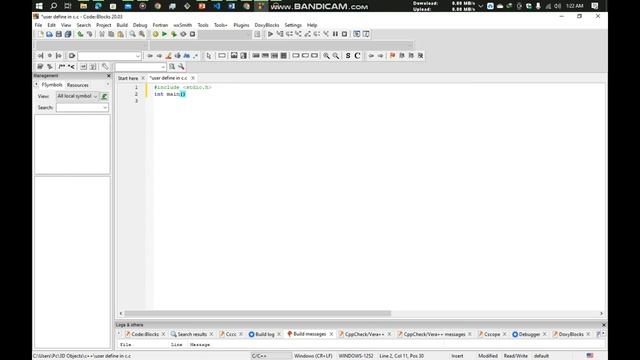
Task: Run the program with green play icon
Action: pos(164,34)
